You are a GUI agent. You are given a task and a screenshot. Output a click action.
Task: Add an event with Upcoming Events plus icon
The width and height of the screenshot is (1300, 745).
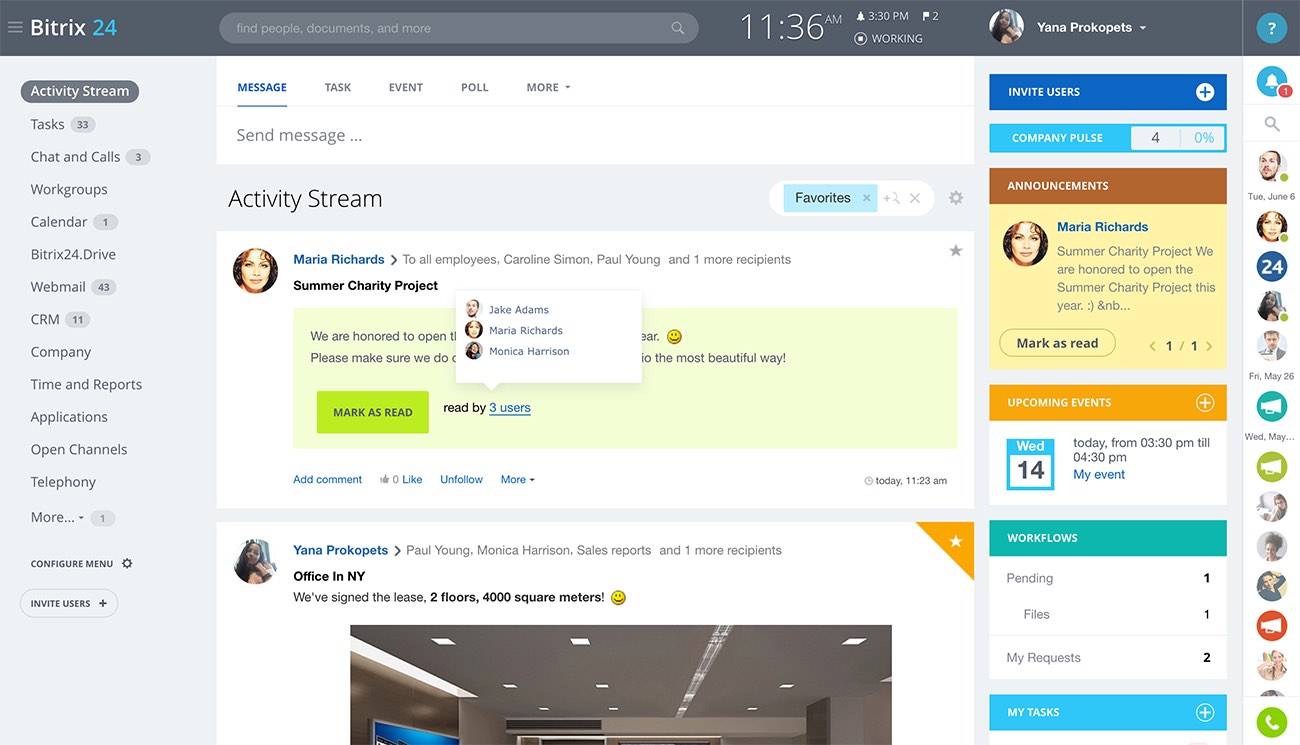point(1204,403)
